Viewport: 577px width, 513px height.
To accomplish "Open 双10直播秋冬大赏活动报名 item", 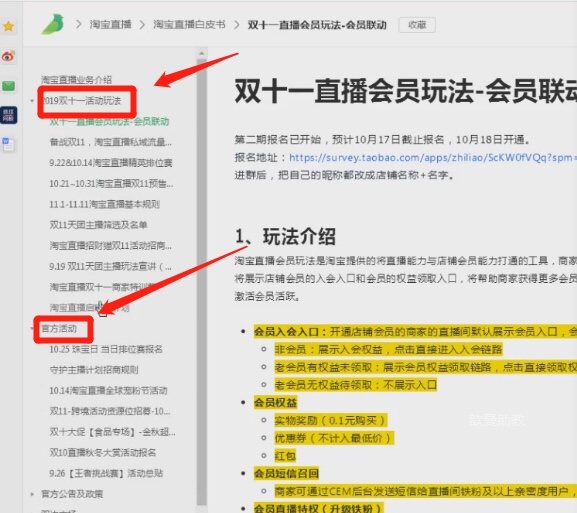I will [x=103, y=452].
